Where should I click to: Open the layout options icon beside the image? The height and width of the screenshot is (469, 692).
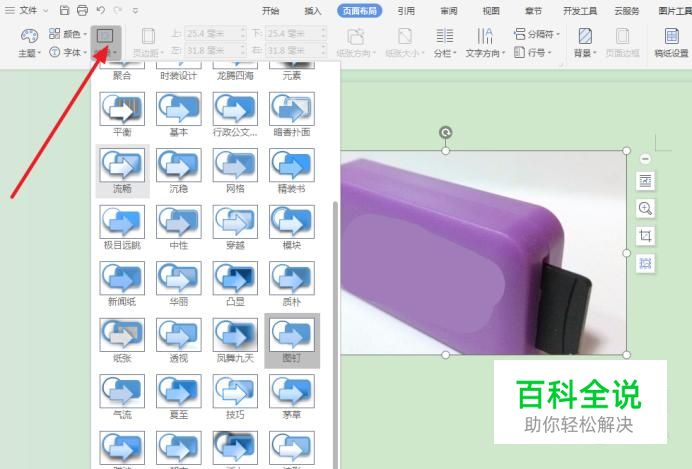coord(645,181)
